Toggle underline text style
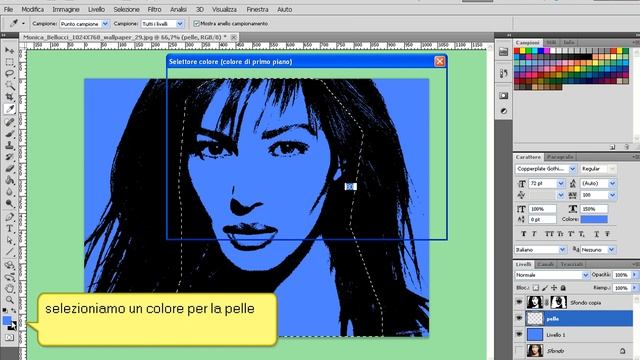Image resolution: width=640 pixels, height=360 pixels. click(x=596, y=234)
